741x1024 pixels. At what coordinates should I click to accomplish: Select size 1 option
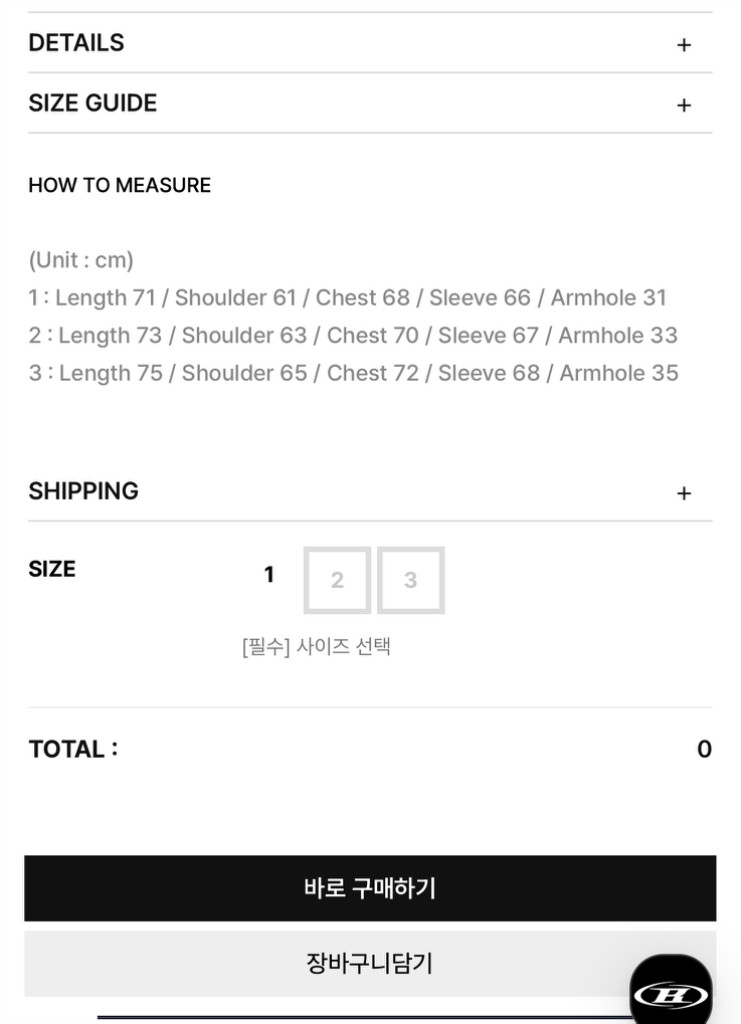(x=269, y=575)
